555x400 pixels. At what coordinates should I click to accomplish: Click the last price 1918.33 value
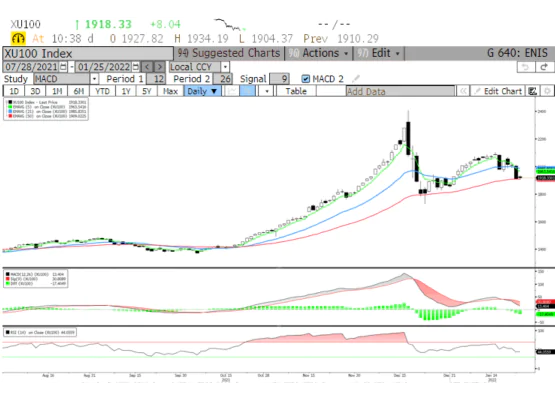pos(108,24)
